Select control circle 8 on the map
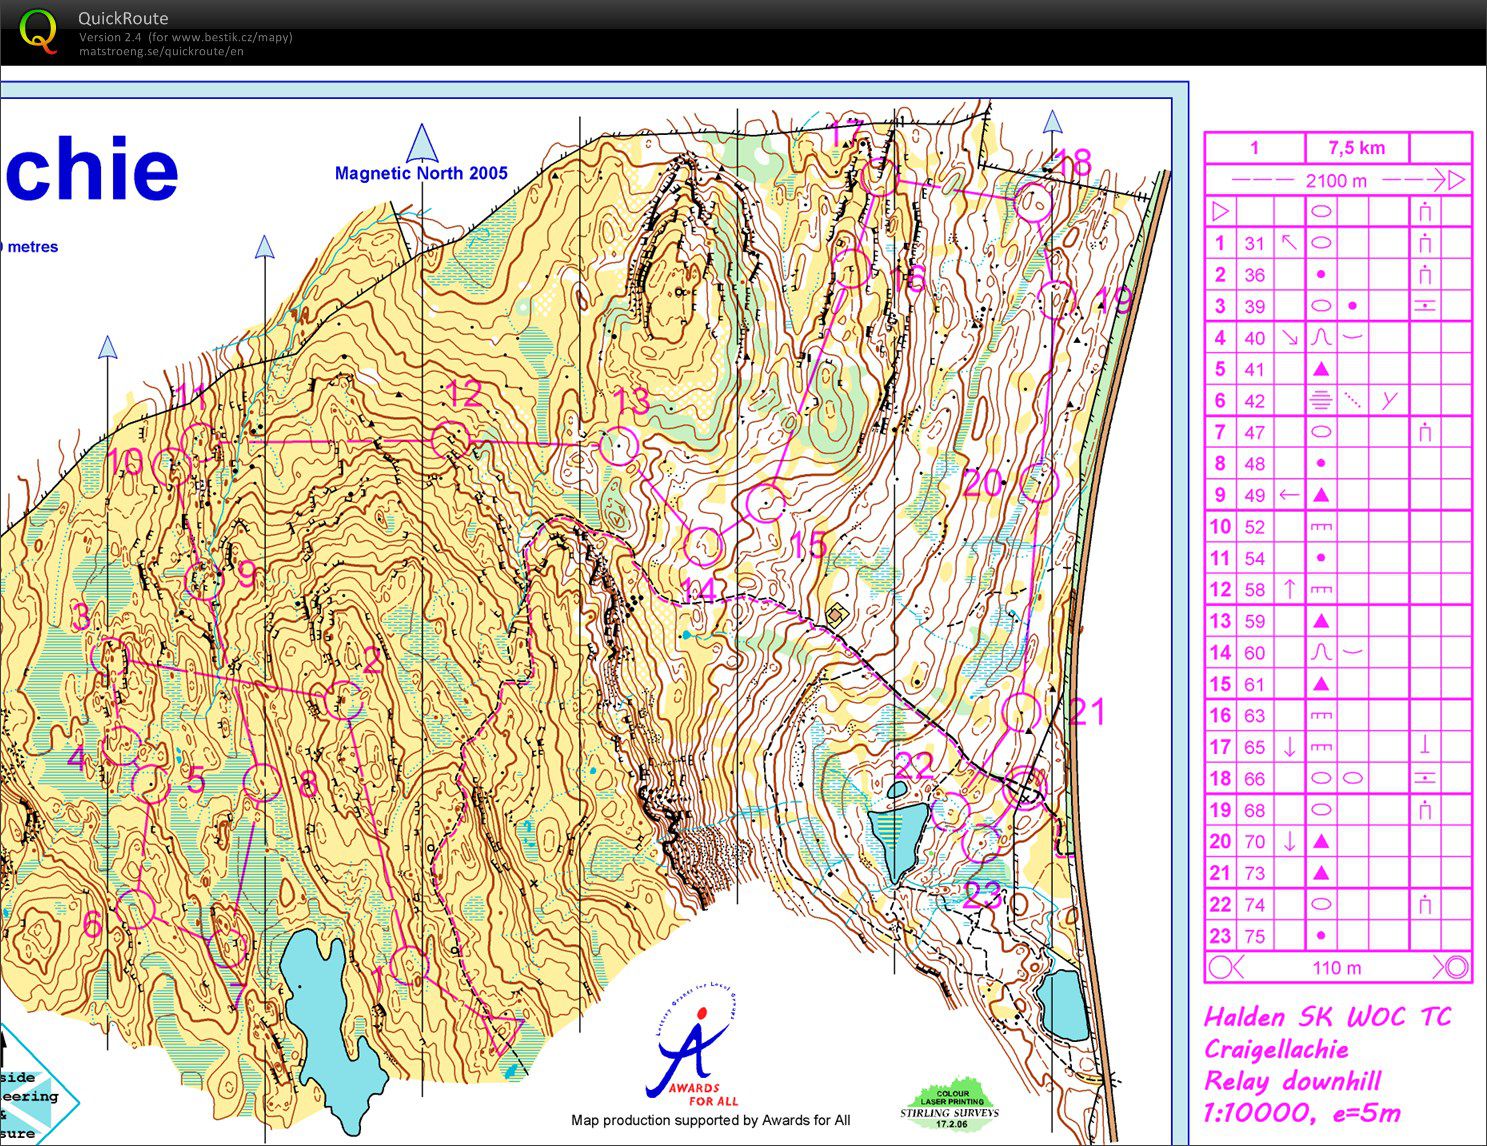The height and width of the screenshot is (1146, 1487). click(x=262, y=783)
